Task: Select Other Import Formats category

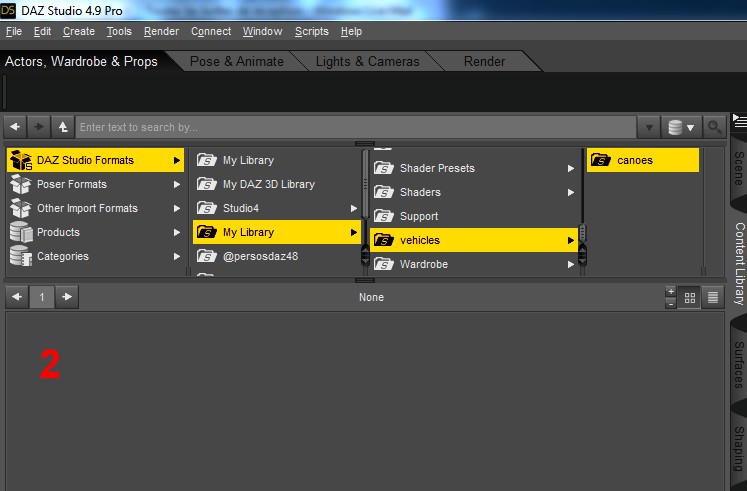Action: tap(95, 208)
